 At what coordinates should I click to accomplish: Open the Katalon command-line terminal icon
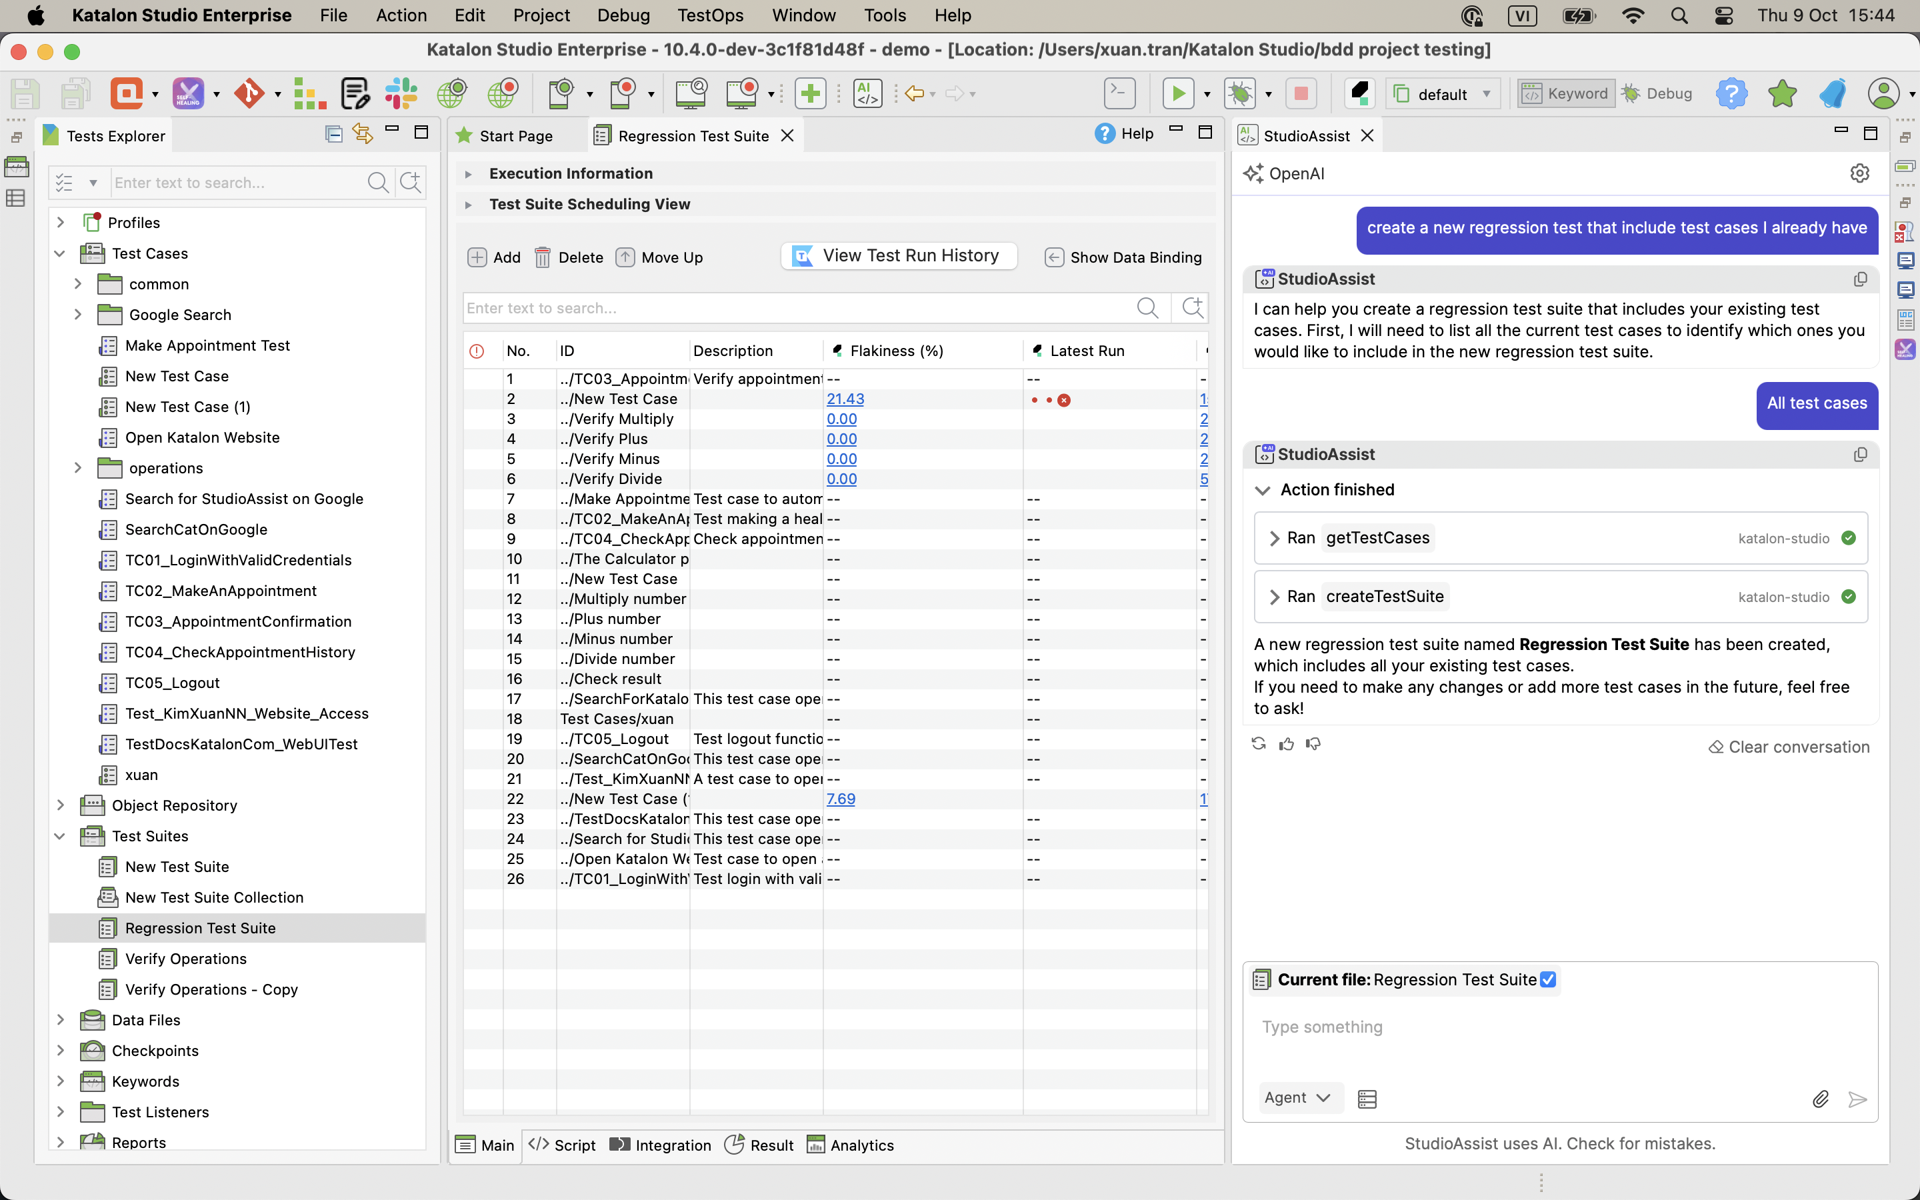(1120, 93)
